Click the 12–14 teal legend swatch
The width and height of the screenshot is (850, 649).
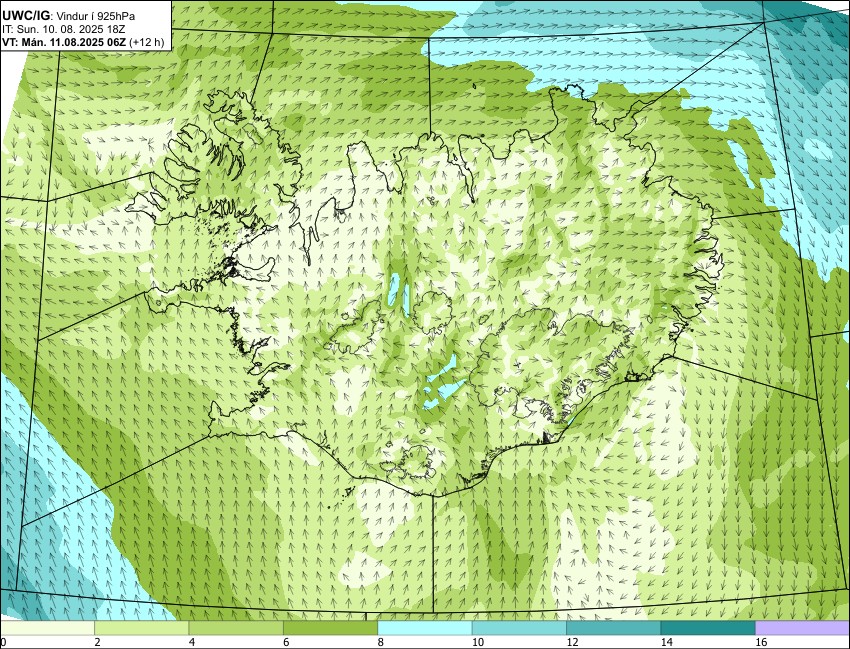point(613,628)
